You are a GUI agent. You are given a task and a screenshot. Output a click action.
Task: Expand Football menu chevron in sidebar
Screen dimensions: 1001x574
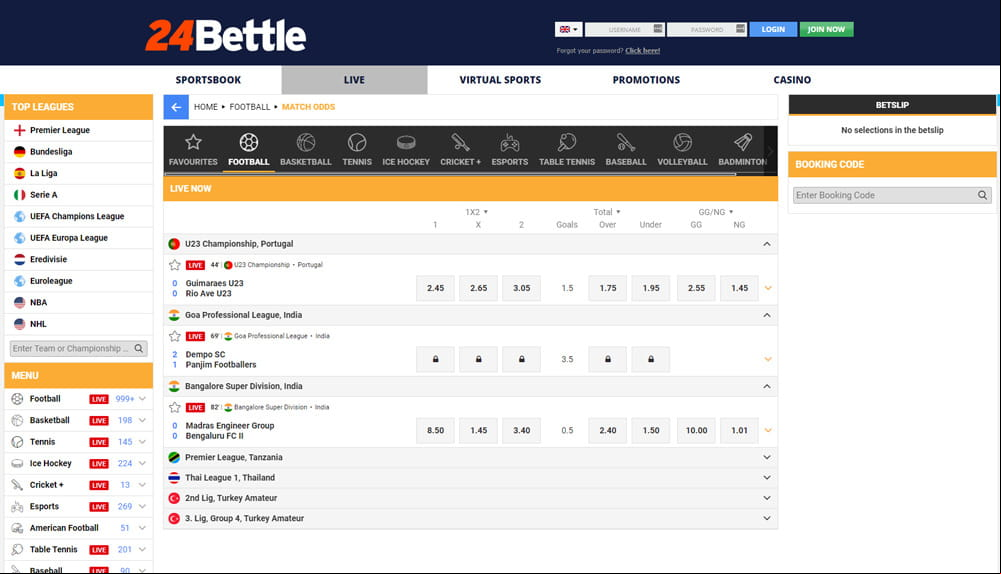point(142,399)
